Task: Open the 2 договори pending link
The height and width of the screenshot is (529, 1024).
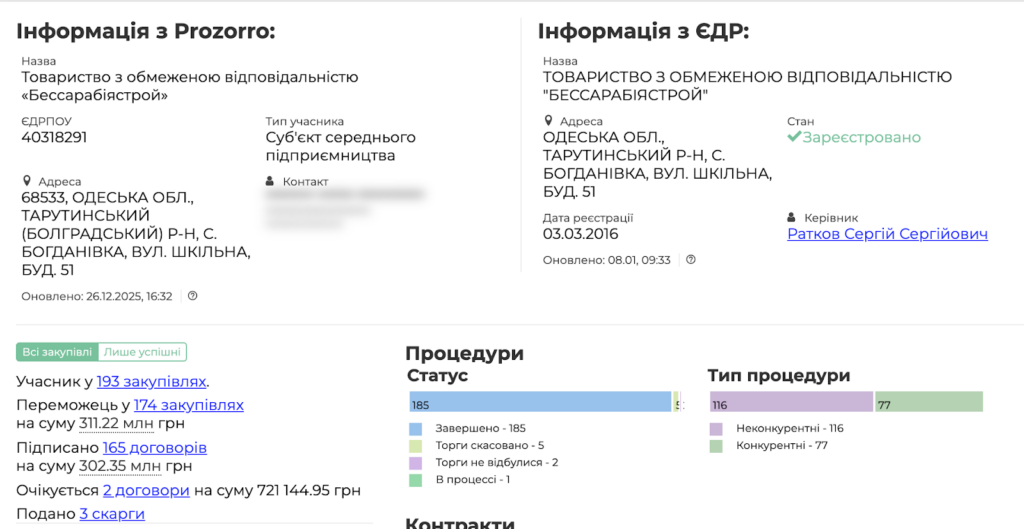Action: click(x=146, y=491)
